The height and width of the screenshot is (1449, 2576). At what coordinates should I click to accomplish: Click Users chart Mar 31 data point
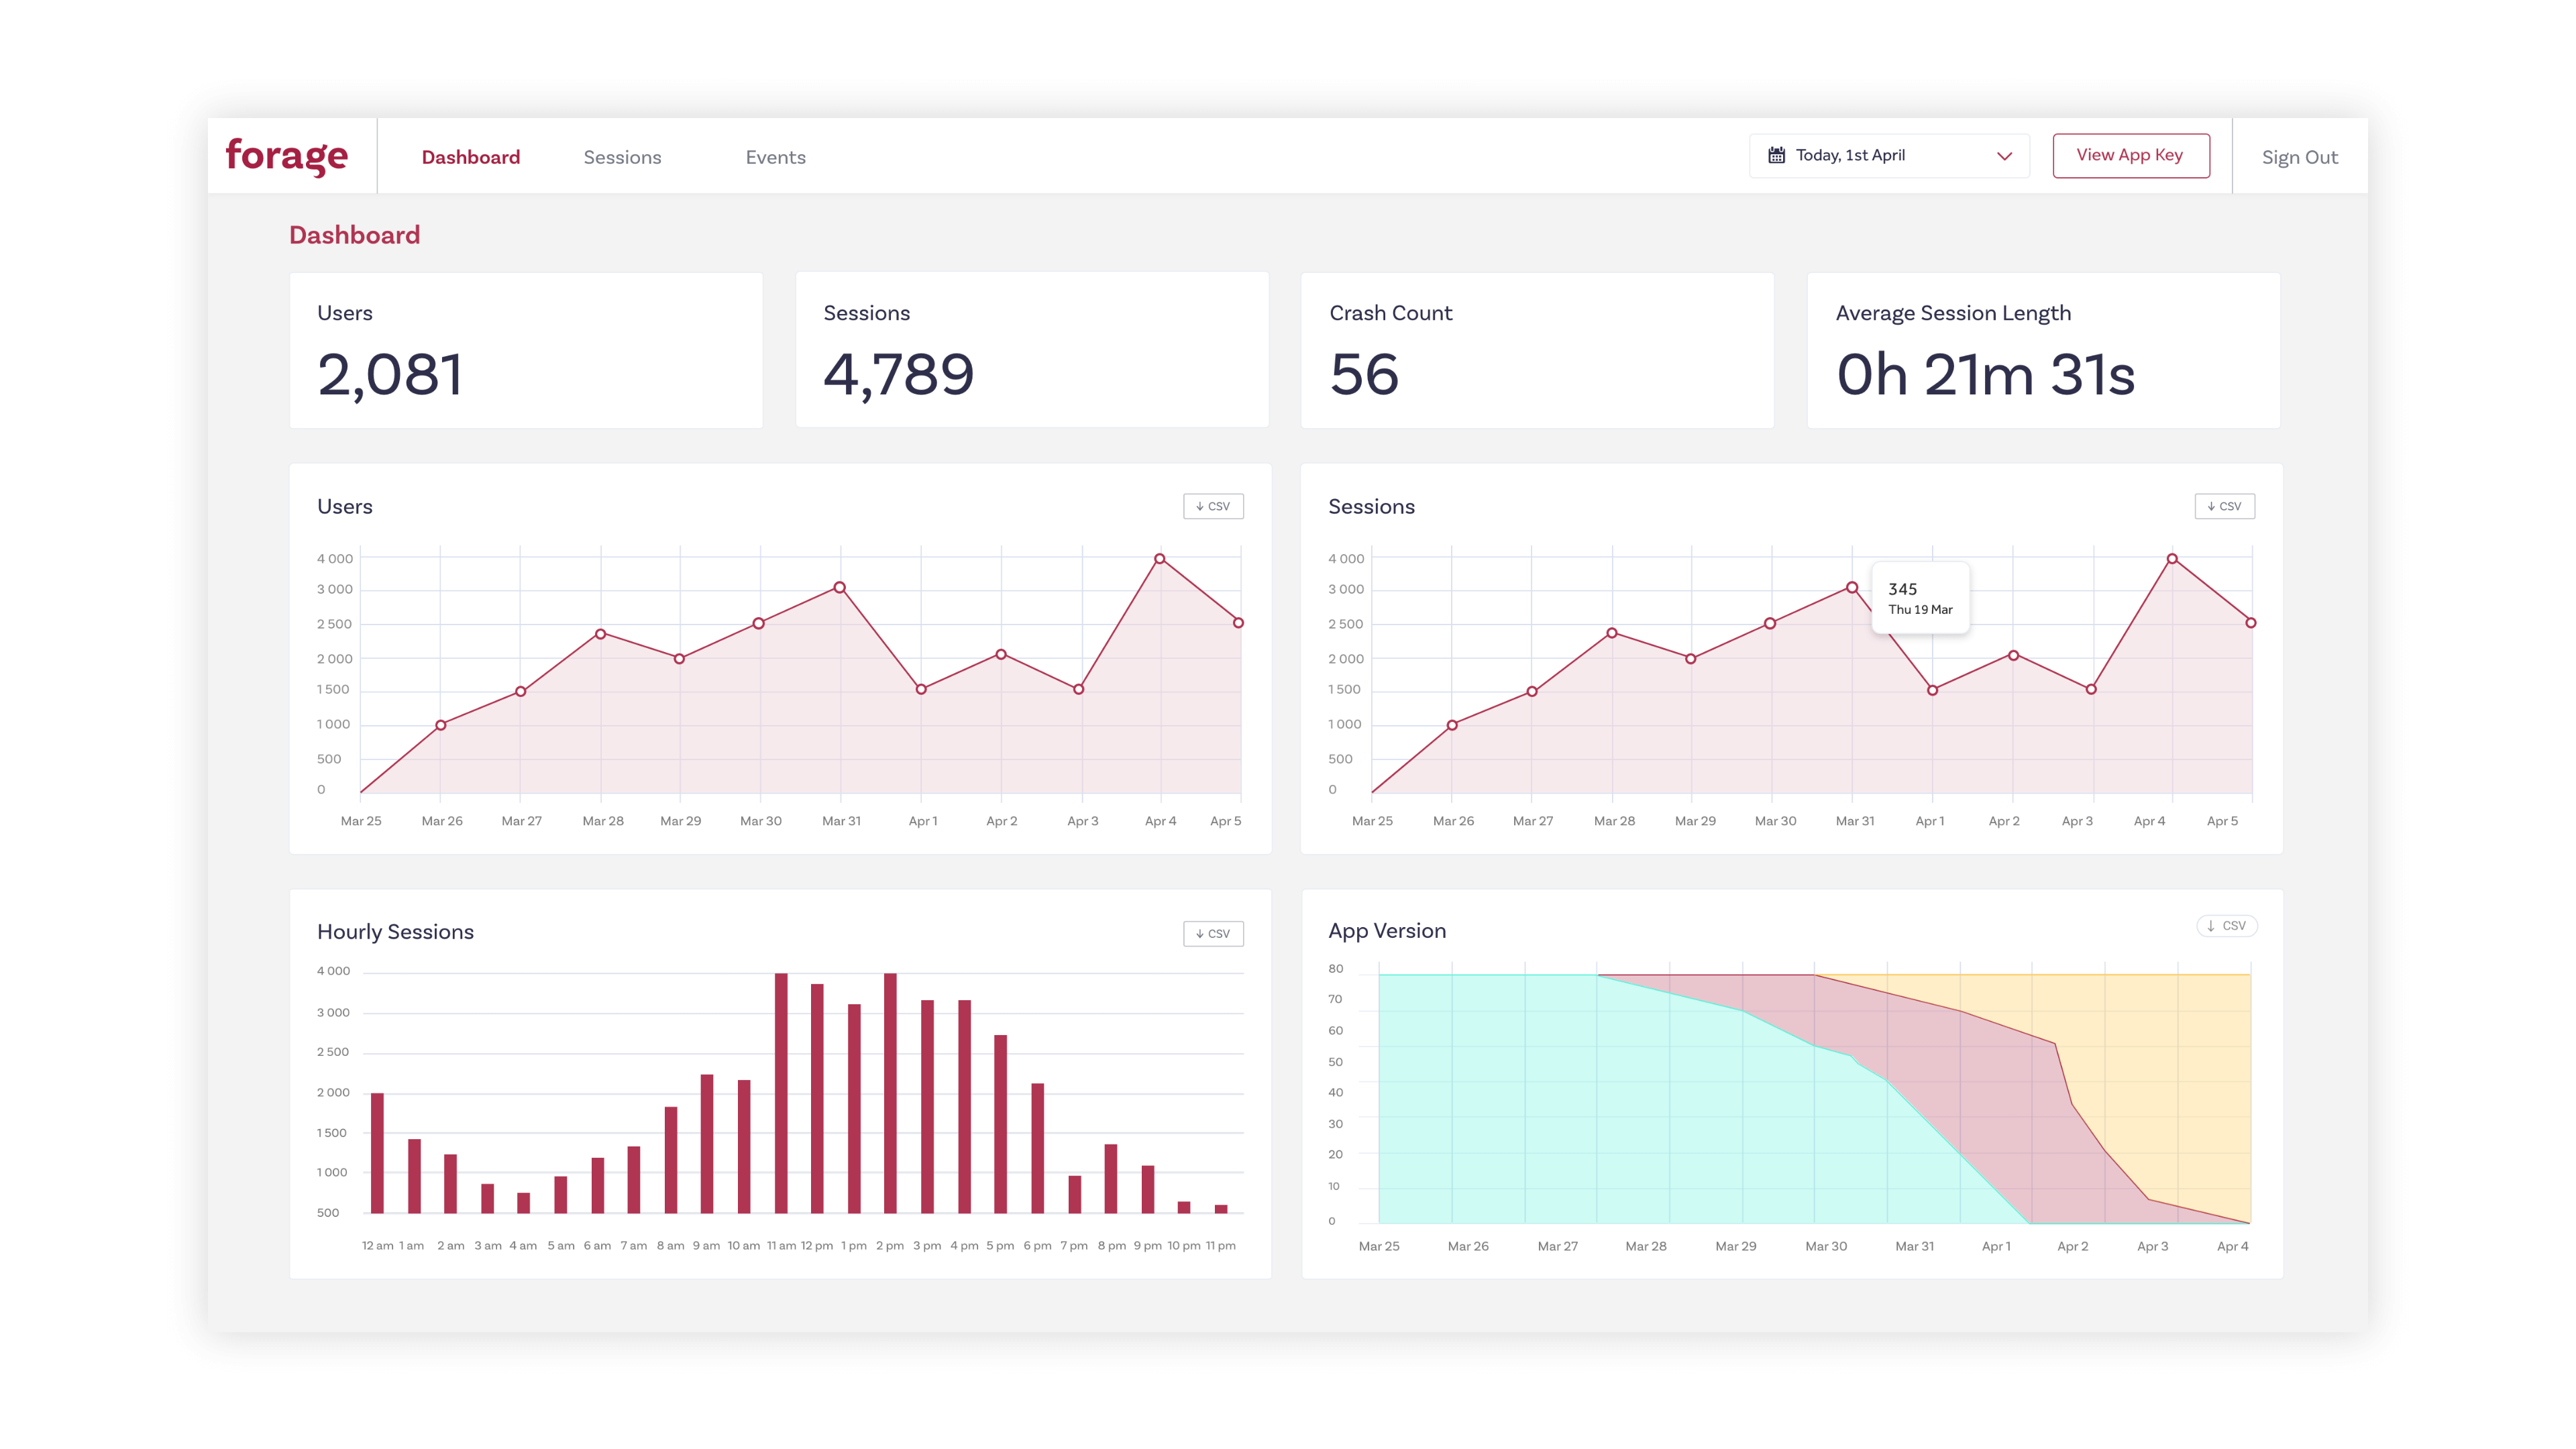(x=840, y=587)
